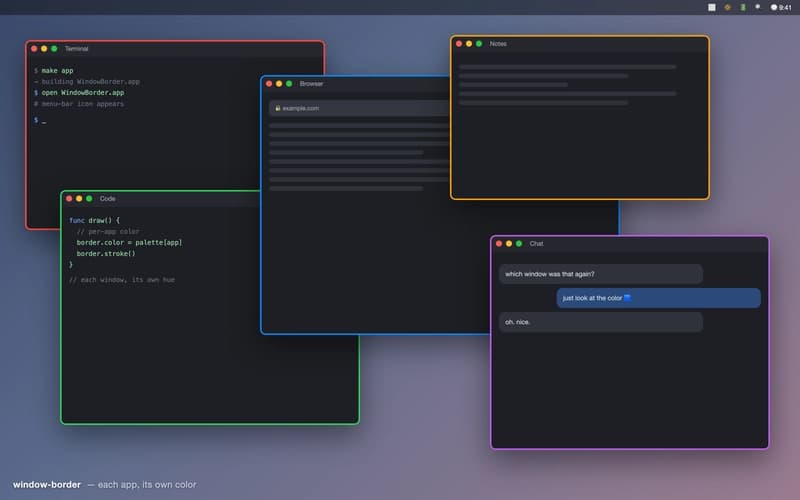Click "building WindowBorder.app" line in Terminal
The width and height of the screenshot is (800, 500).
pos(87,82)
